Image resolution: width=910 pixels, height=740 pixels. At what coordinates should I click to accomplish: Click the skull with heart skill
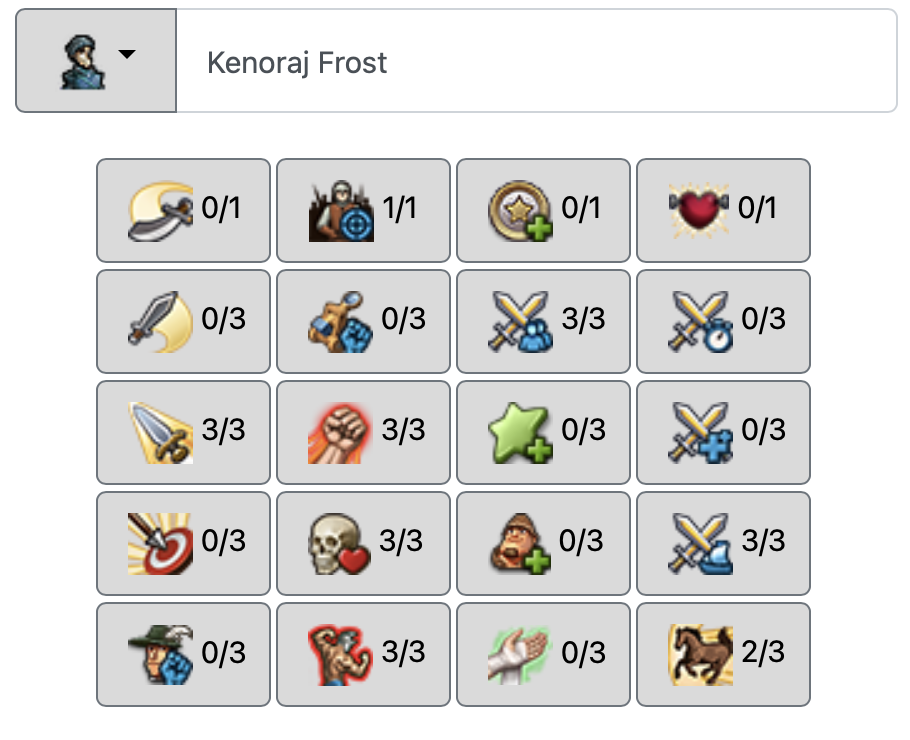(x=363, y=543)
